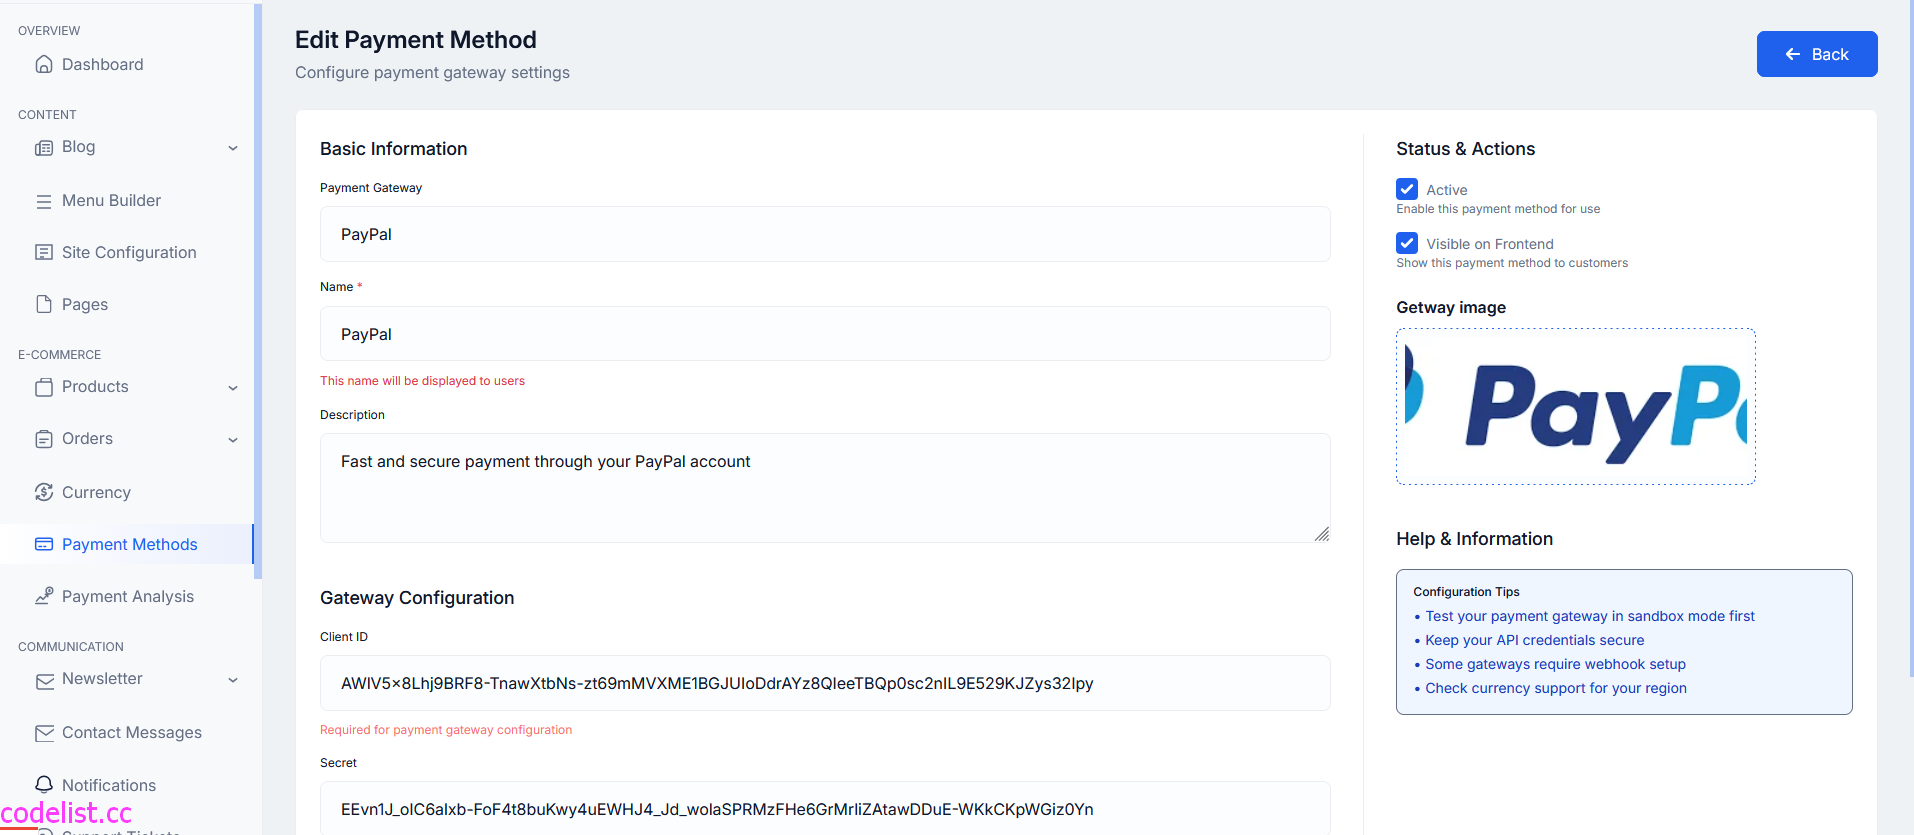Image resolution: width=1914 pixels, height=835 pixels.
Task: Click the 'Gateway Configuration' section heading
Action: 417,598
